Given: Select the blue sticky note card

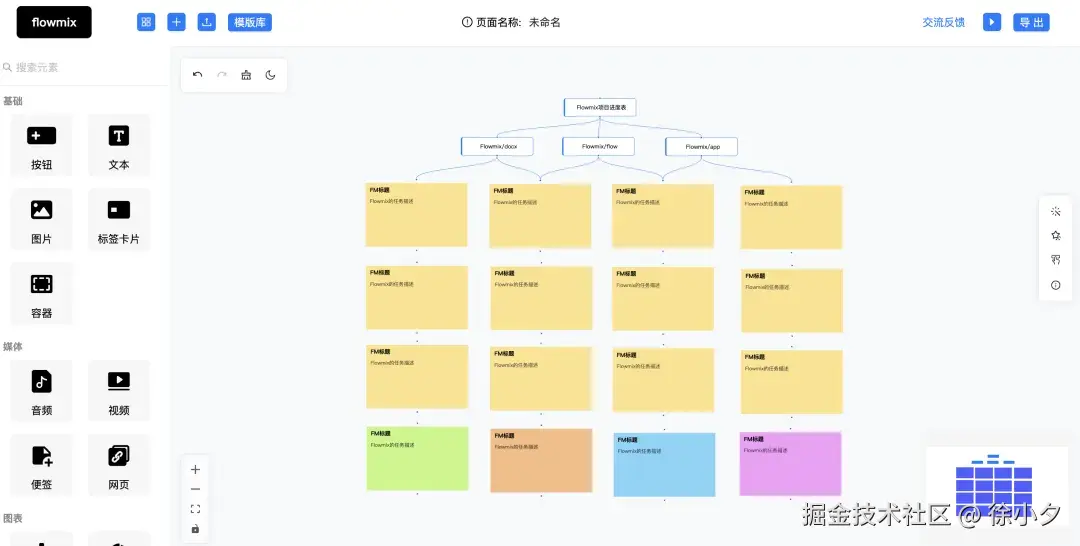Looking at the screenshot, I should click(664, 464).
